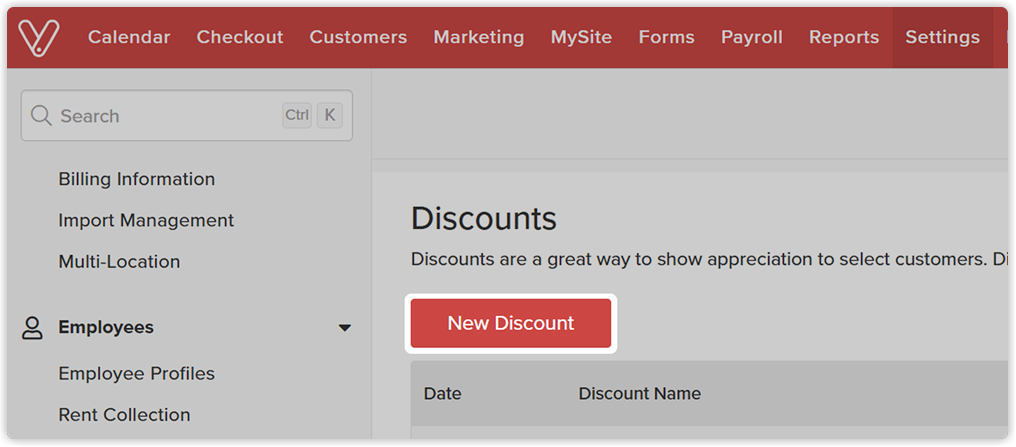
Task: Open Billing Information settings
Action: point(137,179)
